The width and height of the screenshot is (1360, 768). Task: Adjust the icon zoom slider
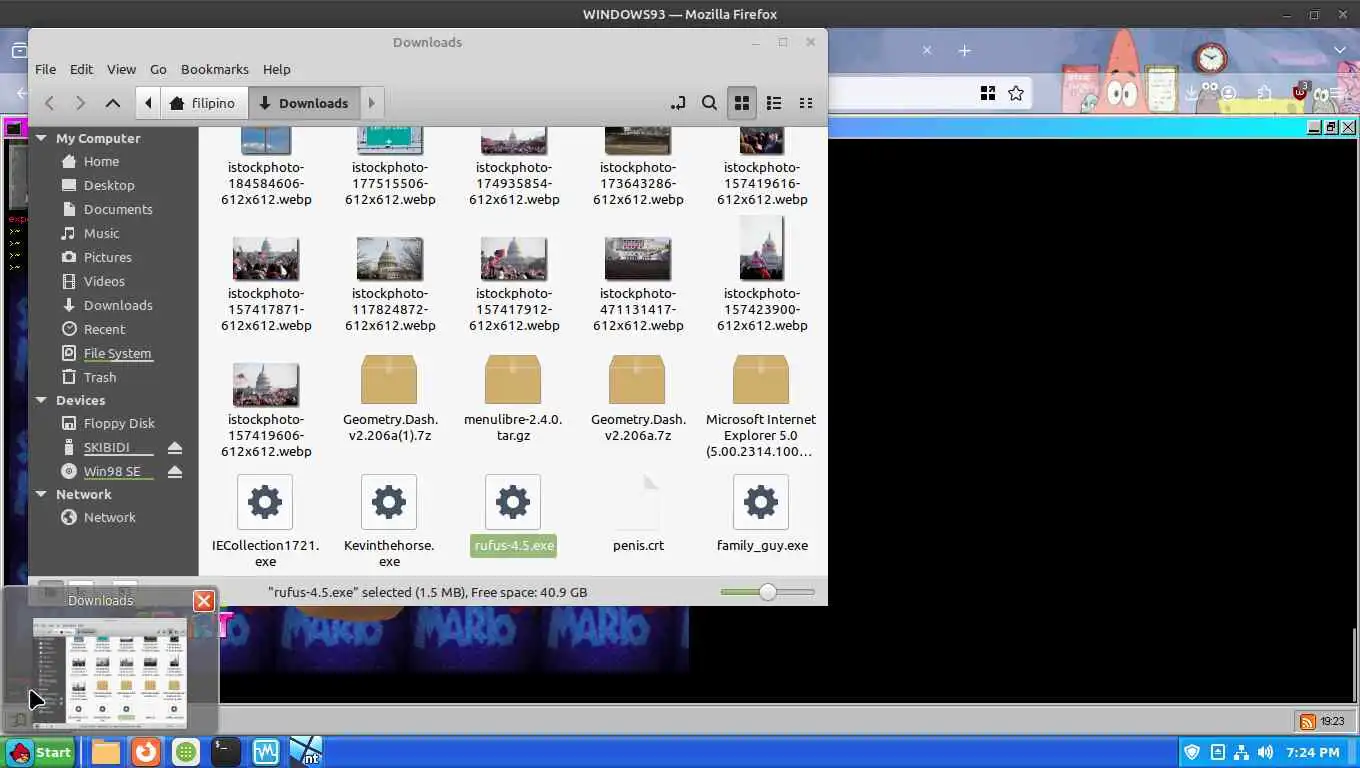click(x=767, y=592)
